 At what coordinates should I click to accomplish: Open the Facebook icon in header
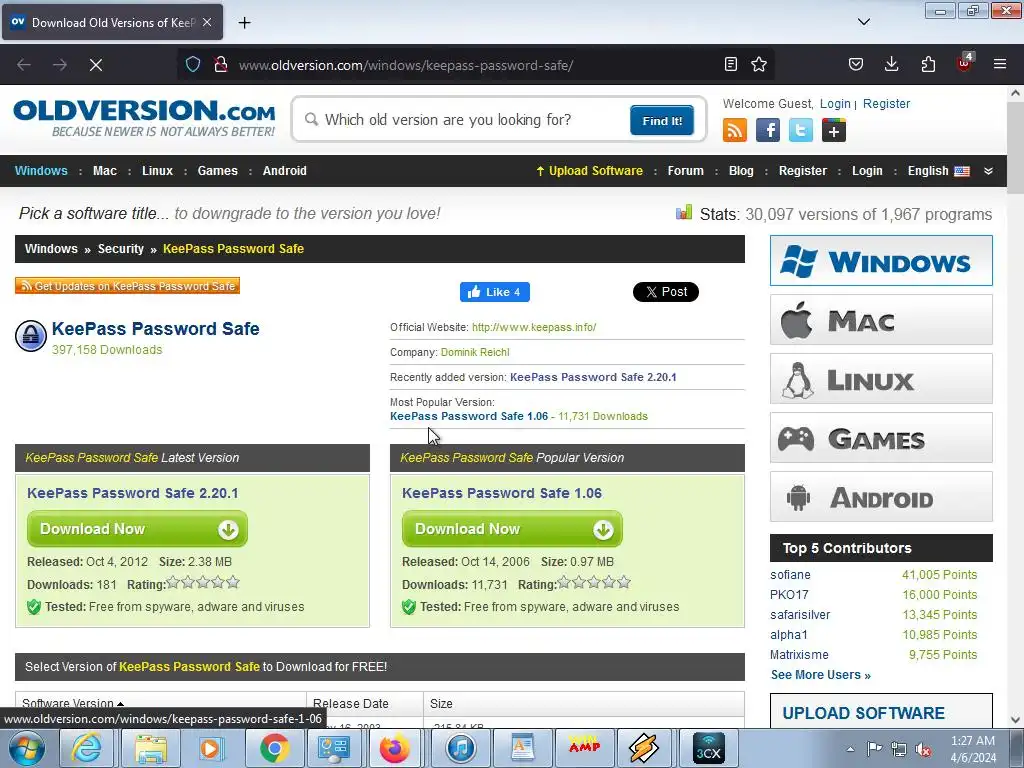click(768, 130)
